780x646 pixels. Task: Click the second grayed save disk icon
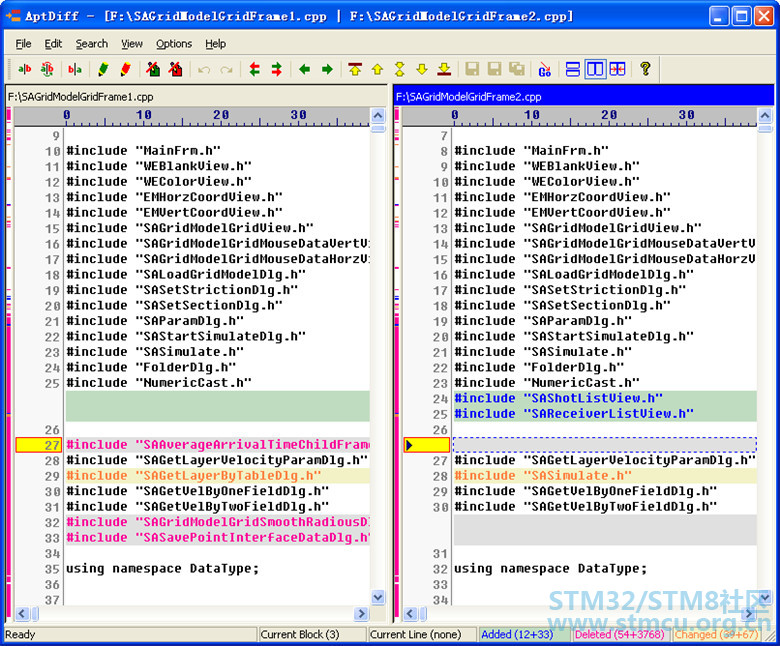(x=494, y=69)
